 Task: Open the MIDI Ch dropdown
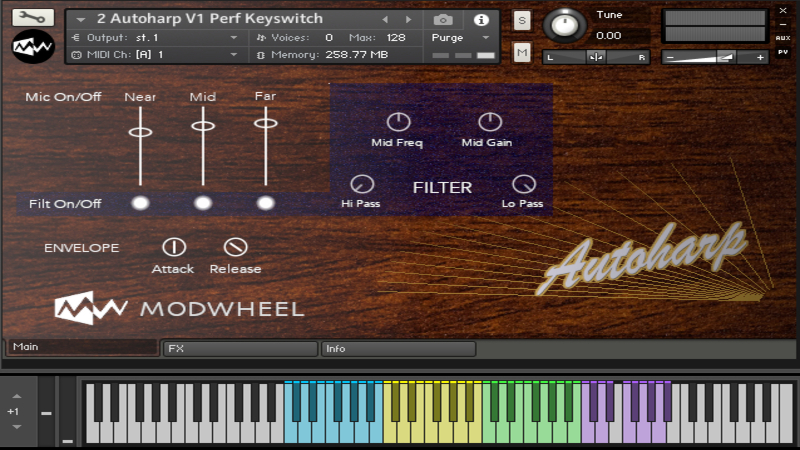tap(234, 54)
